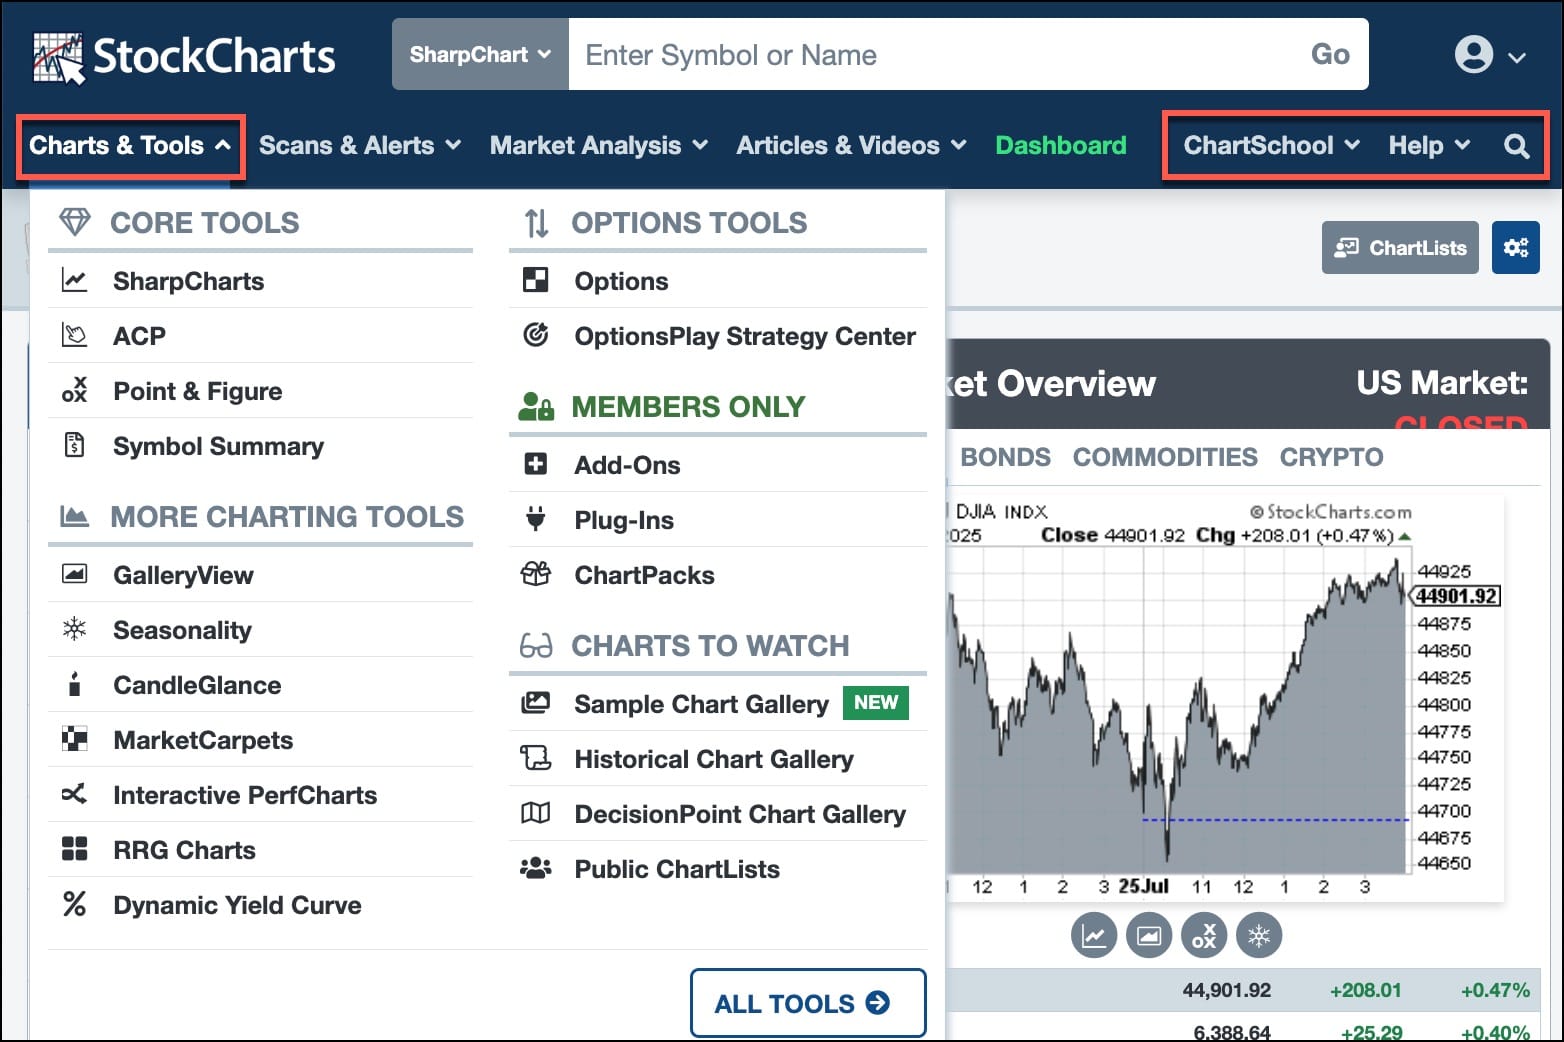Click the blue chart settings gears icon
This screenshot has height=1042, width=1564.
coord(1515,248)
